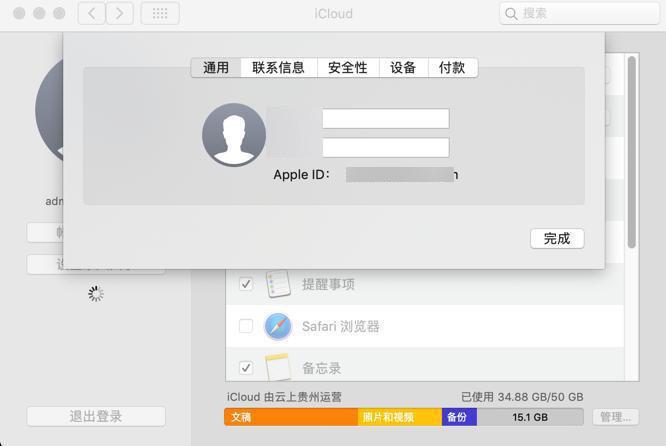Click the lower name input field
Image resolution: width=666 pixels, height=446 pixels.
click(x=386, y=147)
